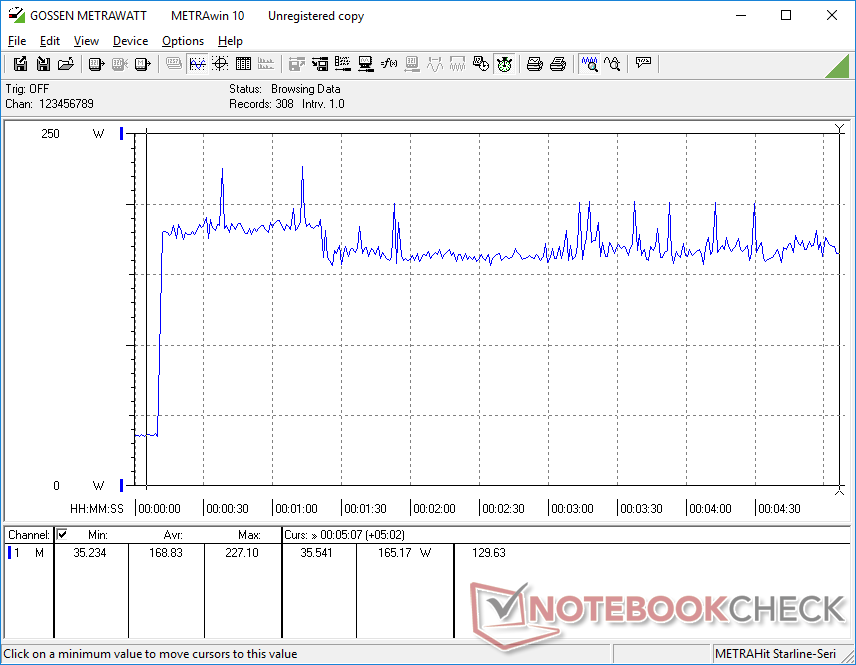Click the right cursor handle at chart bottom
This screenshot has height=665, width=856.
tap(840, 491)
